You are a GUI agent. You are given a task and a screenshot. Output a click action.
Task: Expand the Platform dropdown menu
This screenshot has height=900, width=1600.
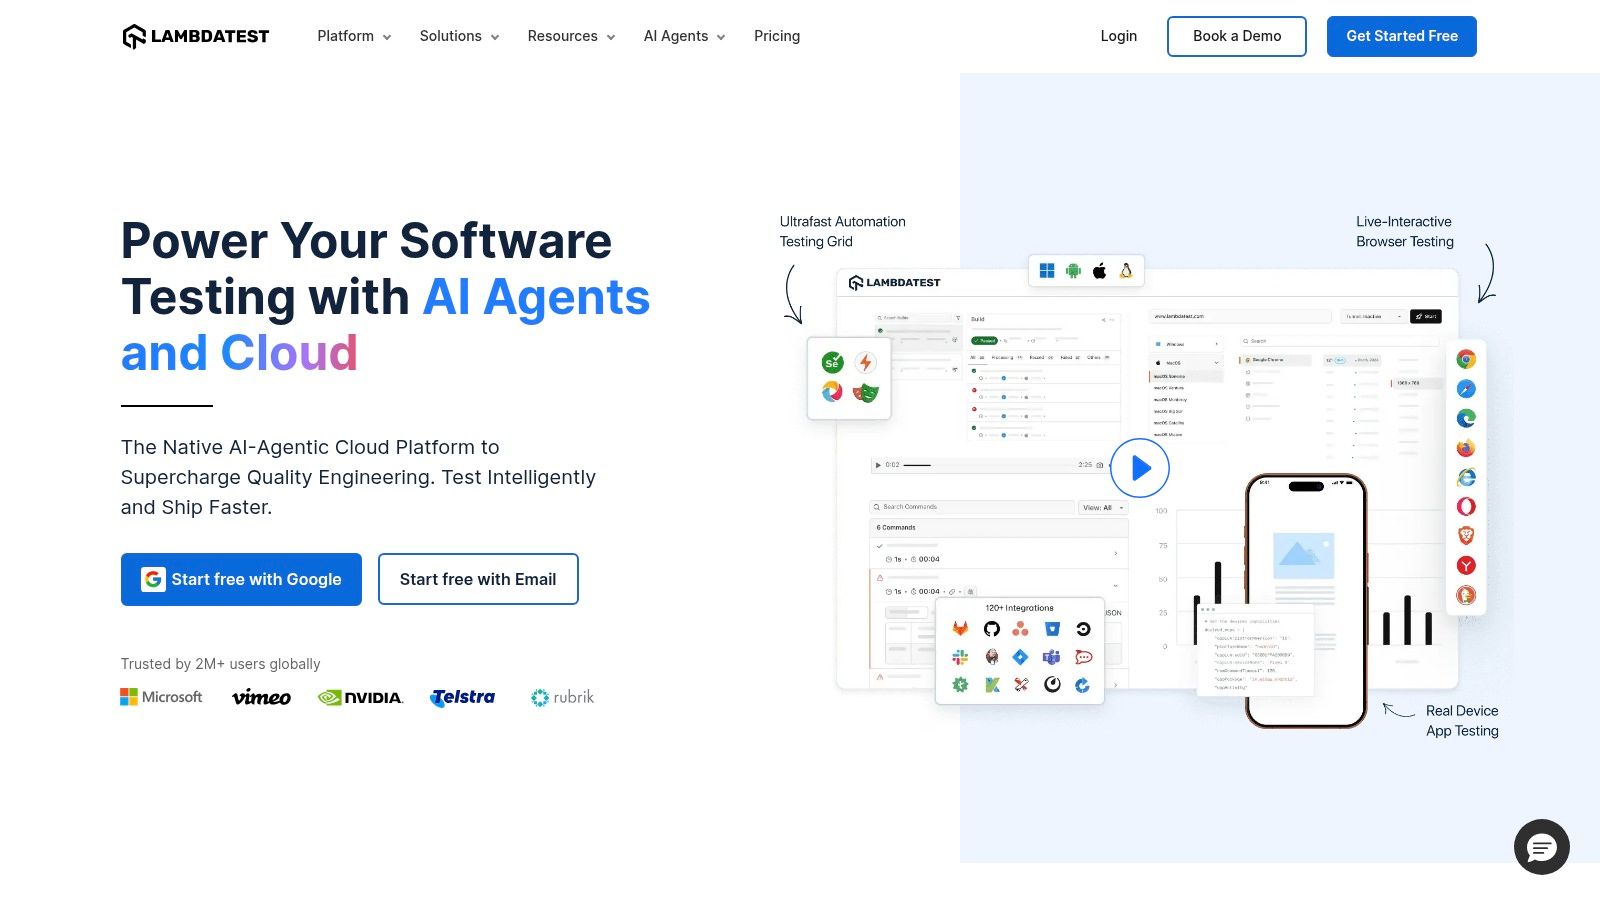[354, 36]
